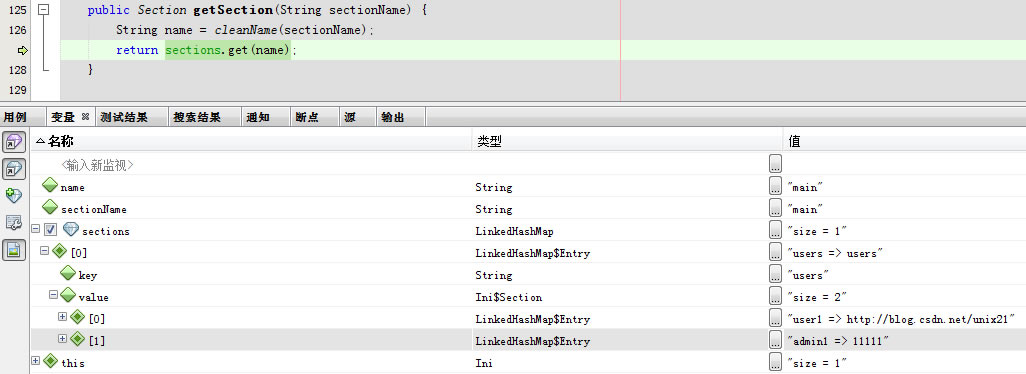Click the Ini$Section type cell
This screenshot has width=1026, height=374.
[x=508, y=298]
